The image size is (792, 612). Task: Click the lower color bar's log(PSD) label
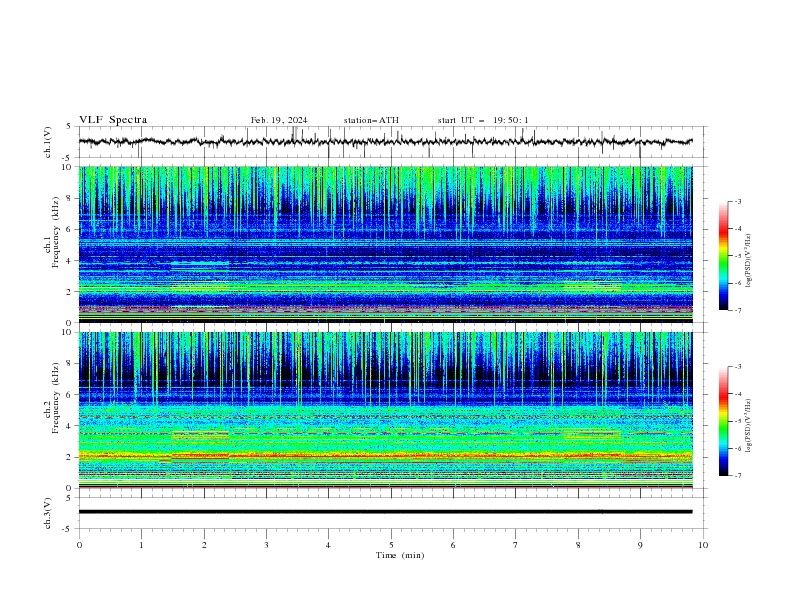pyautogui.click(x=748, y=425)
